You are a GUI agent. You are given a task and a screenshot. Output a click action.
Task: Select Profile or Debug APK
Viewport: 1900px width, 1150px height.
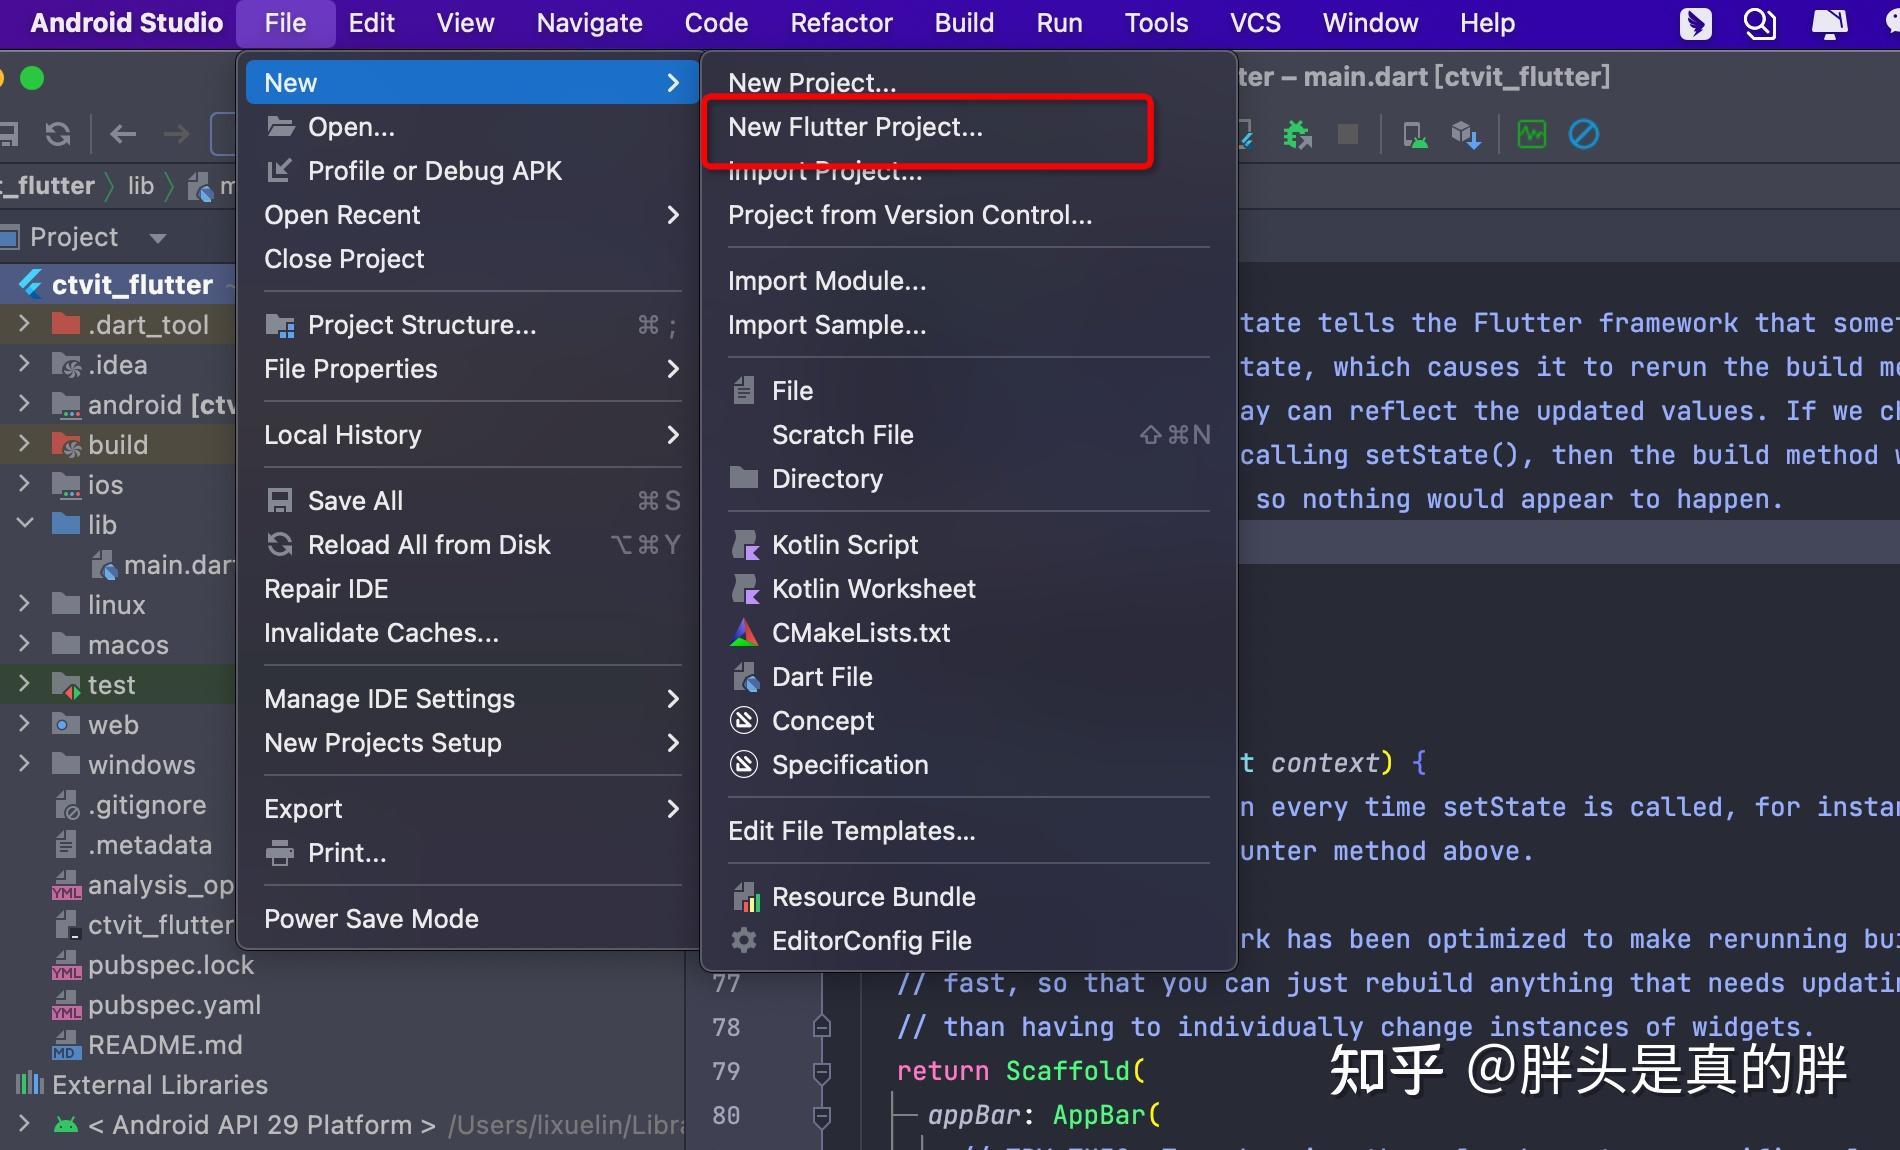pyautogui.click(x=471, y=170)
